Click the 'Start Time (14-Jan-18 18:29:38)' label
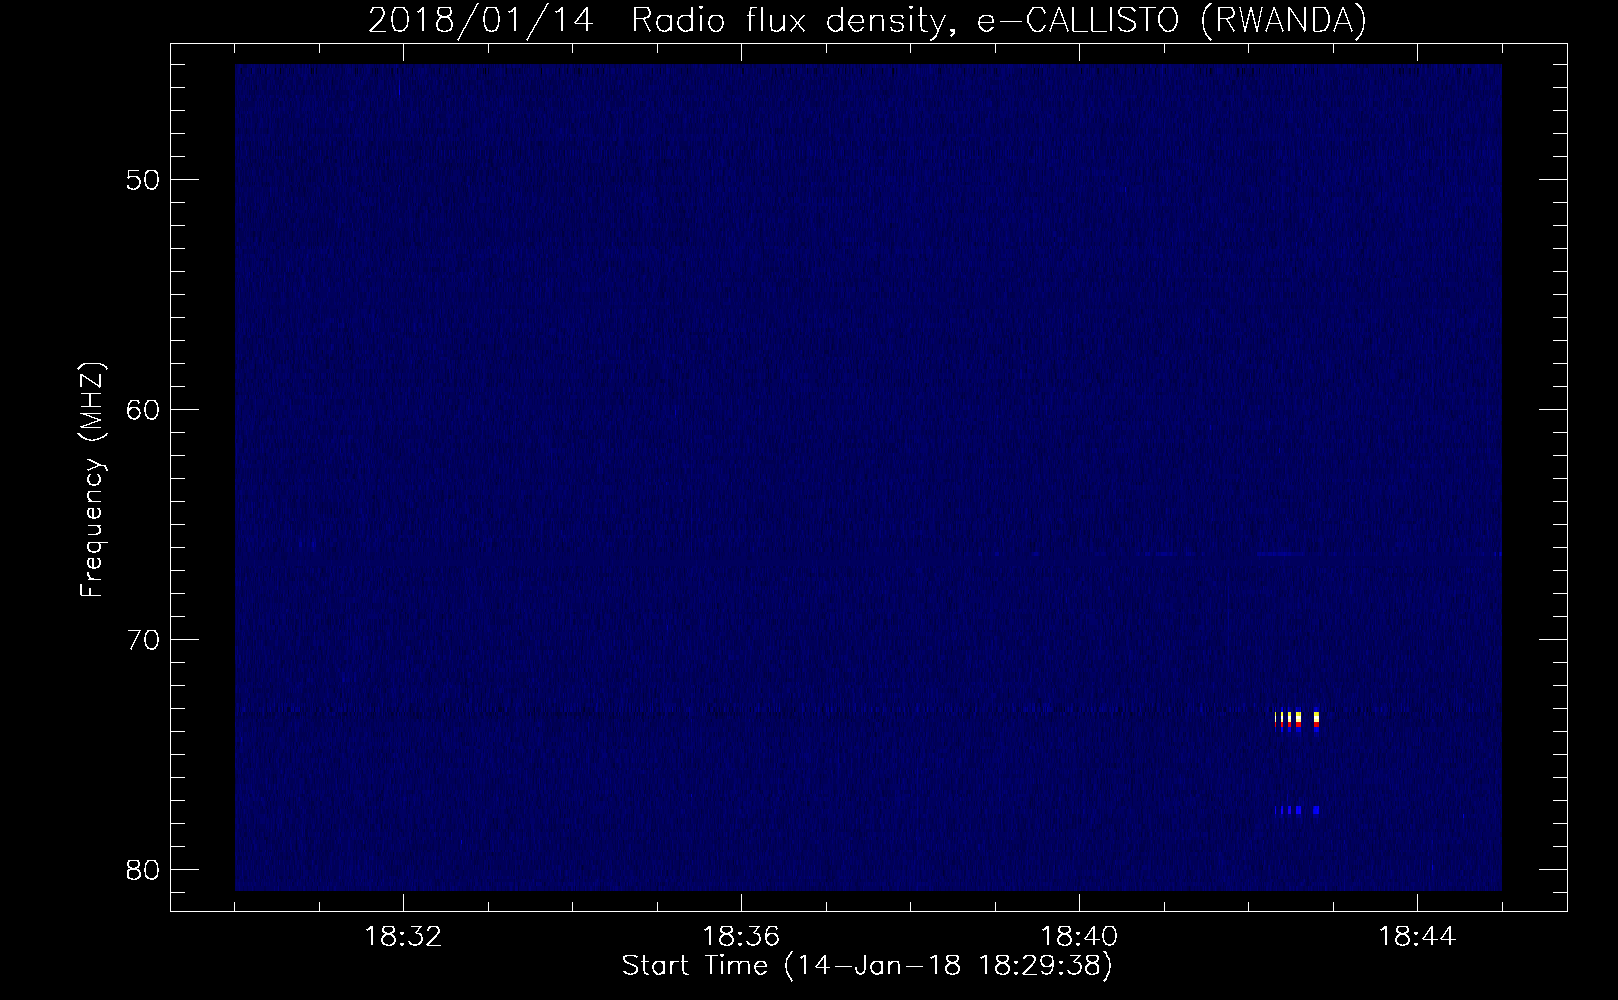1618x1000 pixels. tap(867, 966)
